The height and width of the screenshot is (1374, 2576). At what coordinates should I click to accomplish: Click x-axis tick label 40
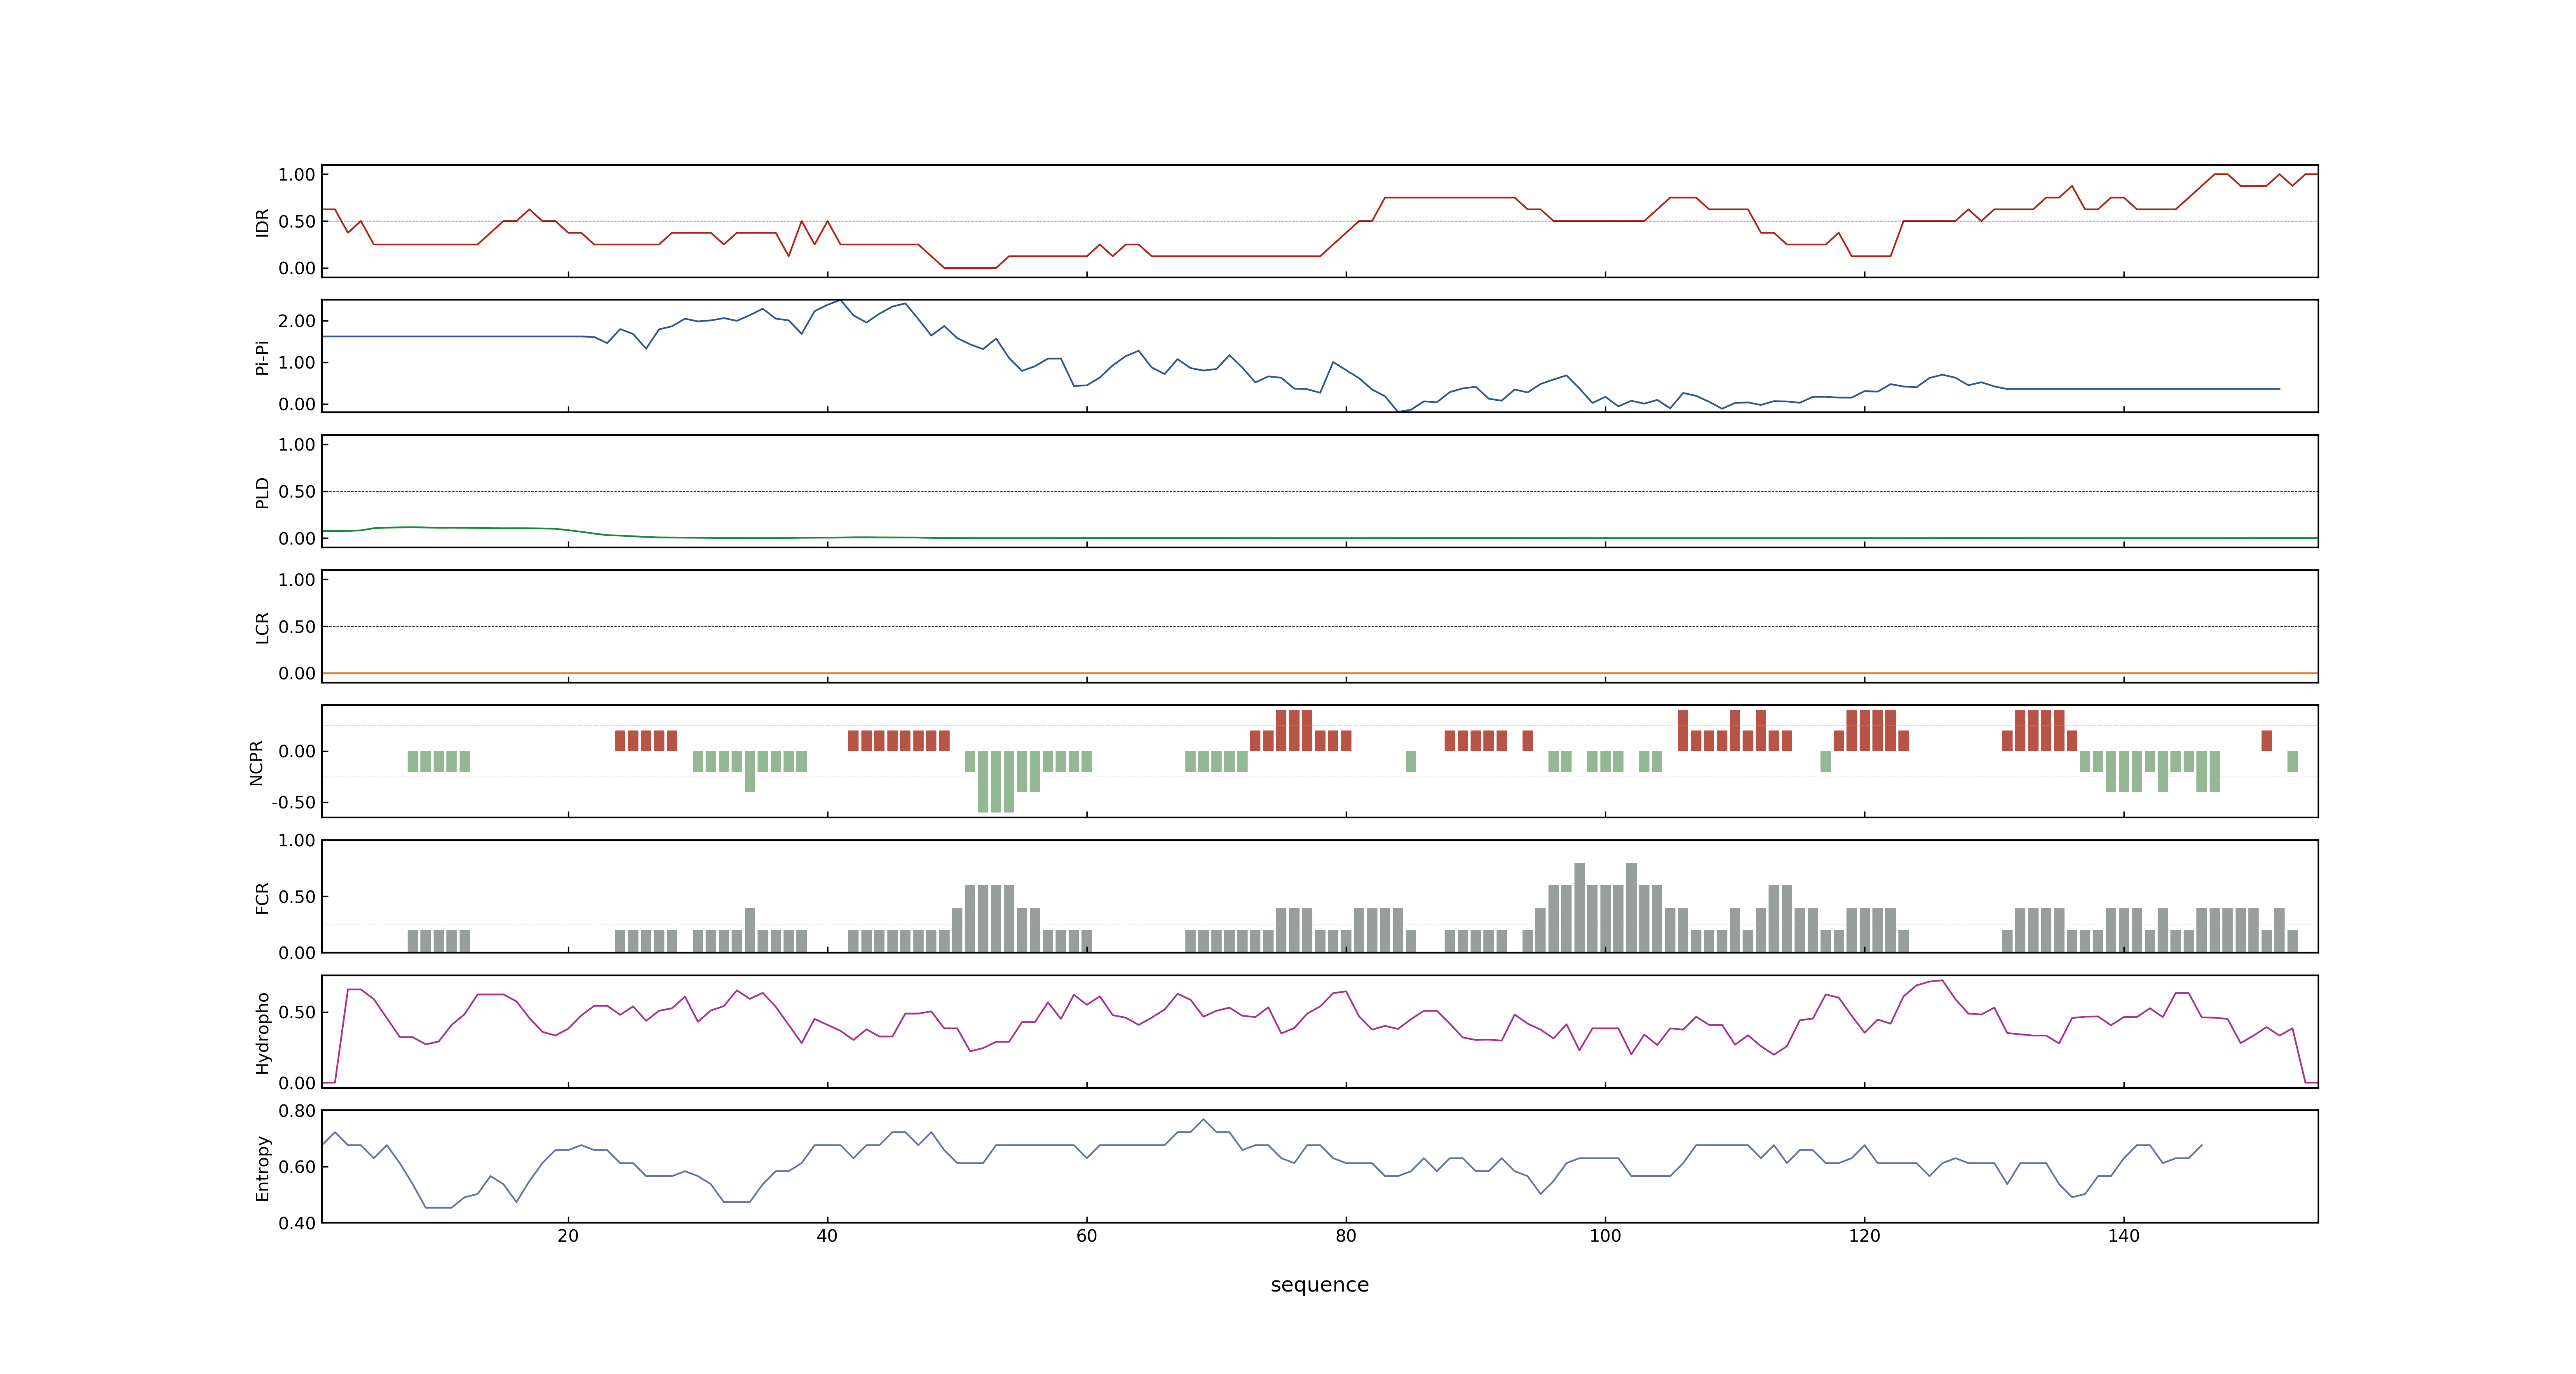(827, 1235)
